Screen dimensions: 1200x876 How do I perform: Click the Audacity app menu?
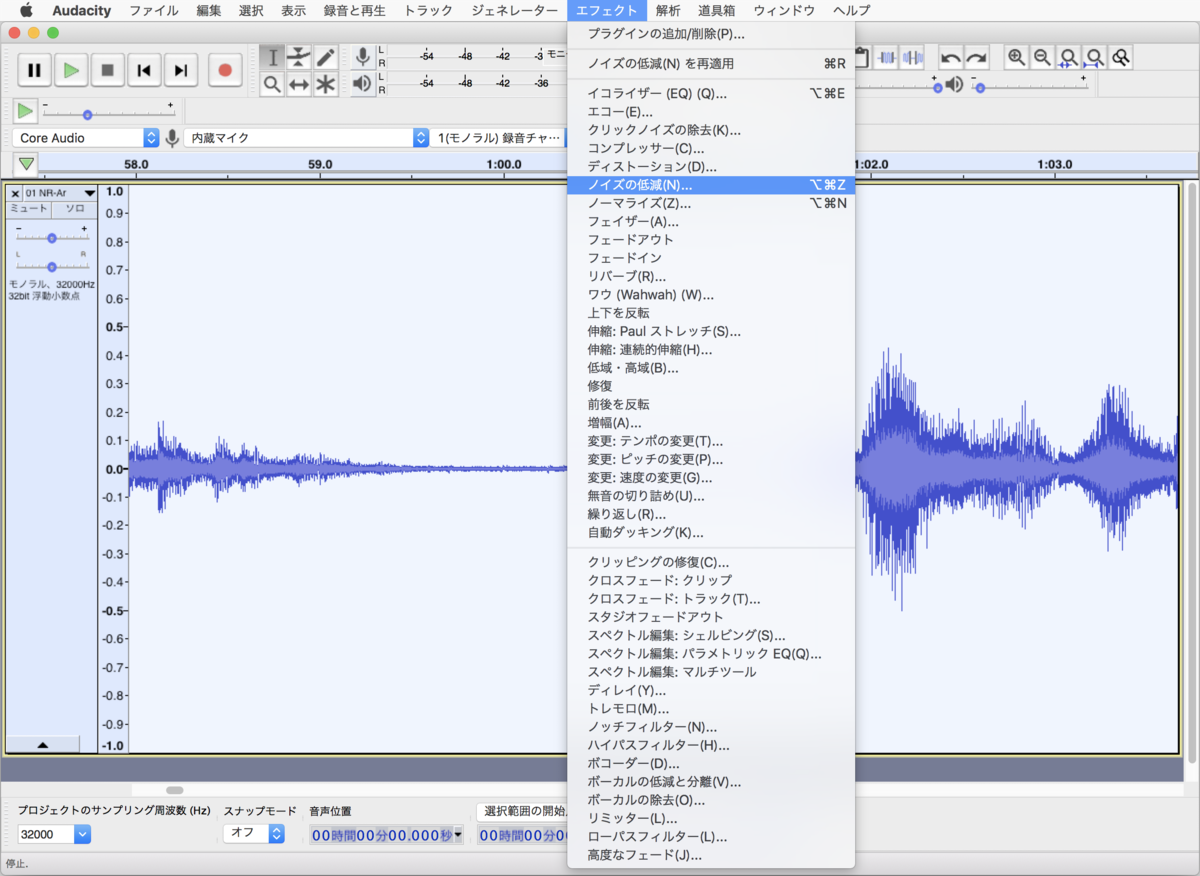[82, 11]
